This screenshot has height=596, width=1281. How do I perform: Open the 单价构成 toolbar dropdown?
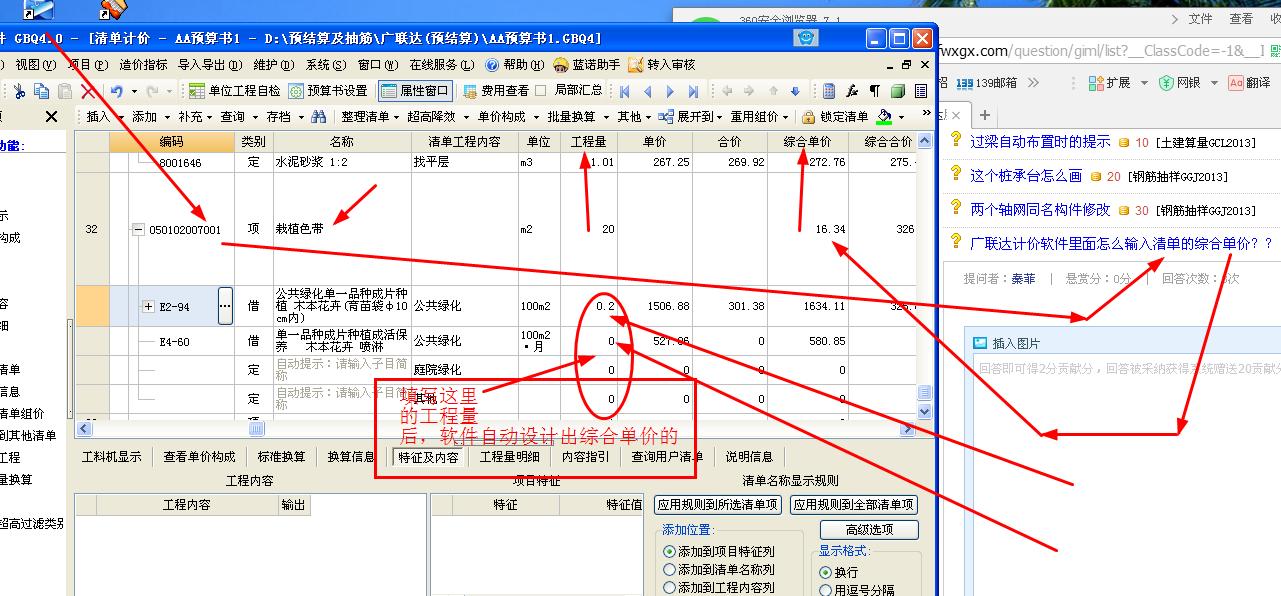pyautogui.click(x=507, y=117)
